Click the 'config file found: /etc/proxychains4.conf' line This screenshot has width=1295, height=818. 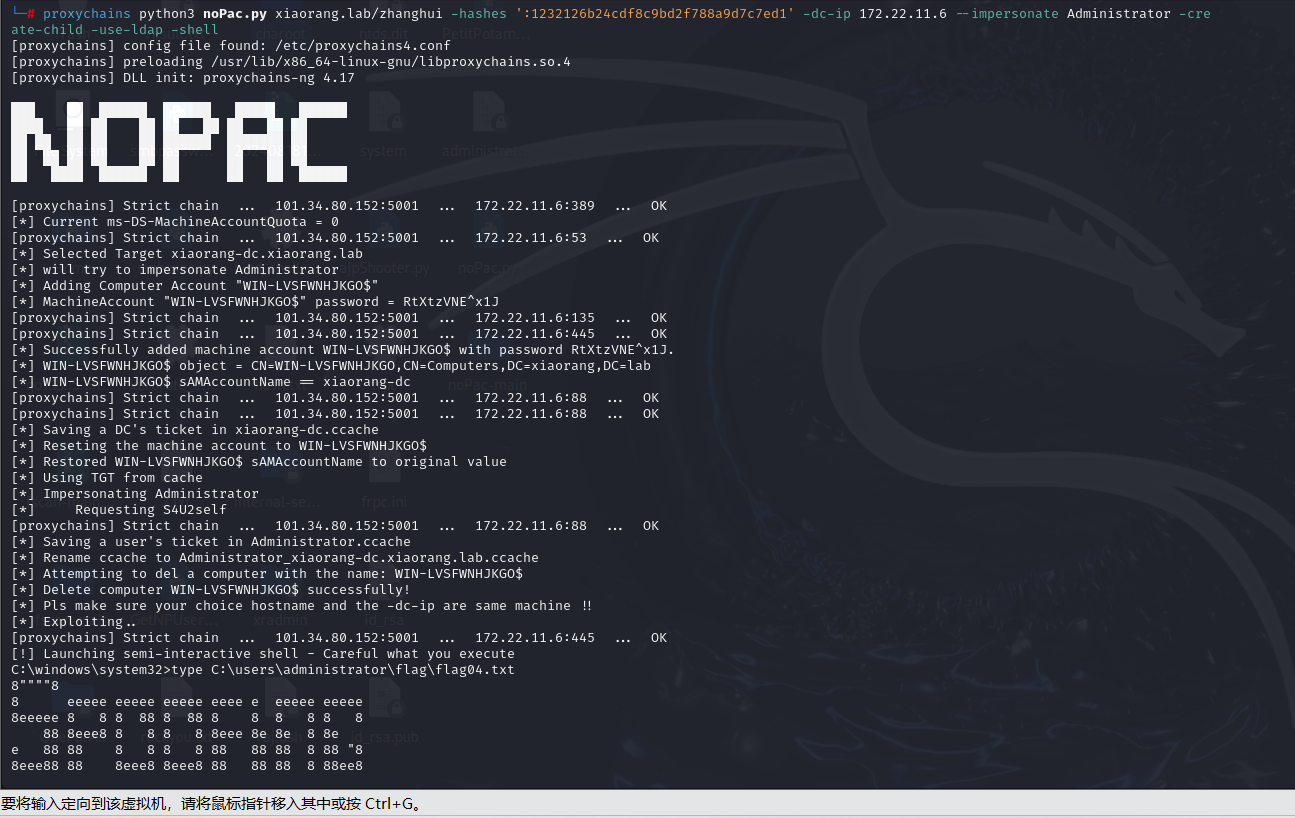pyautogui.click(x=231, y=46)
